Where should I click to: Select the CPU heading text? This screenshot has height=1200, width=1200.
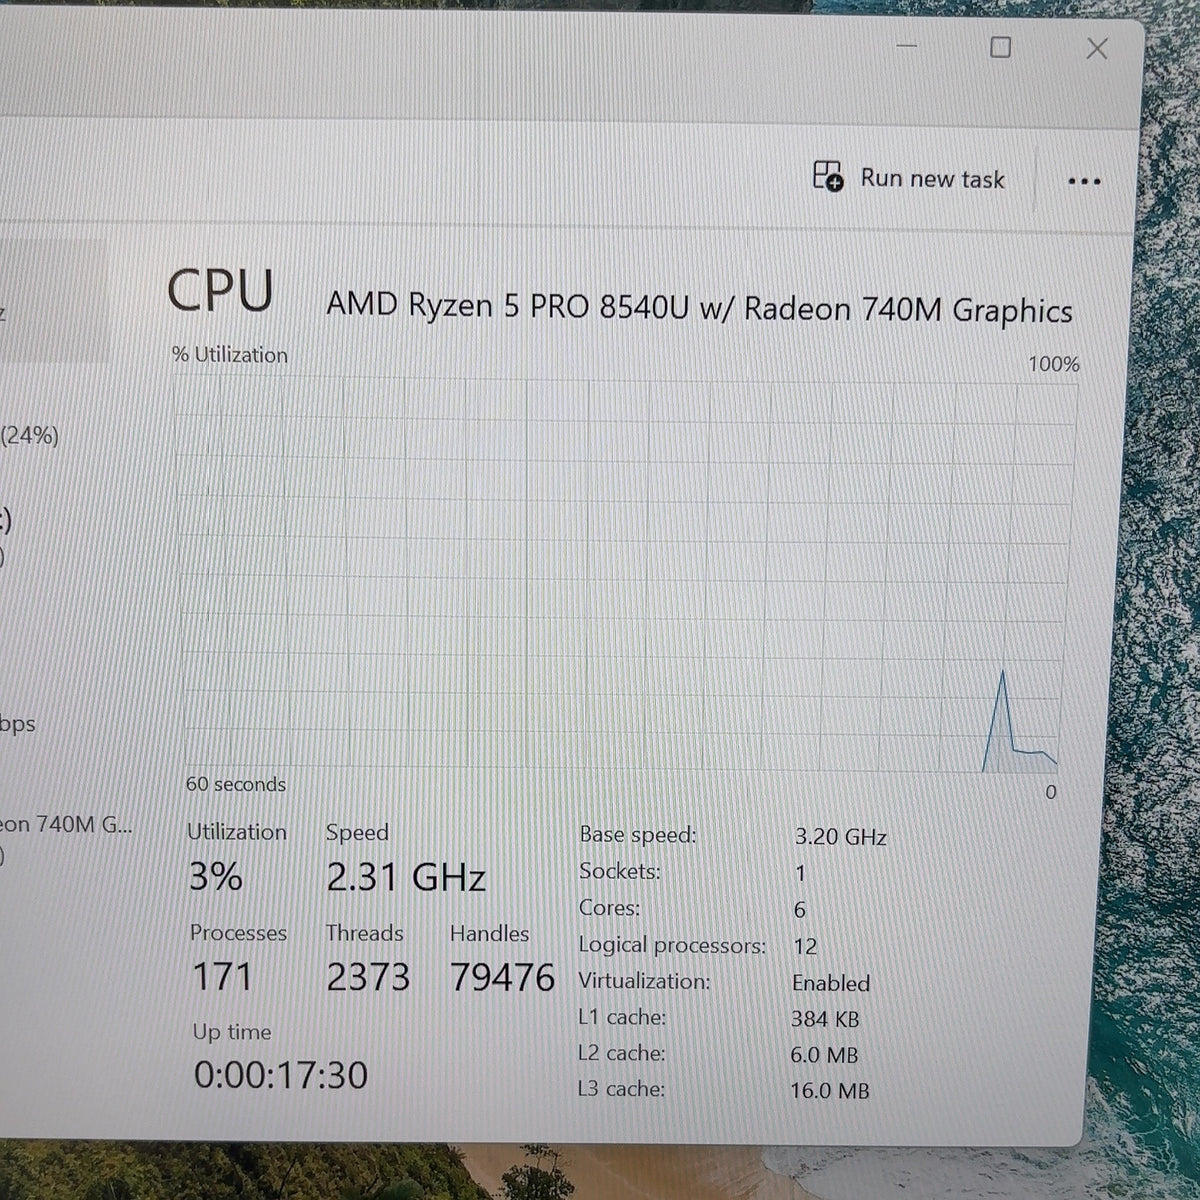point(220,291)
